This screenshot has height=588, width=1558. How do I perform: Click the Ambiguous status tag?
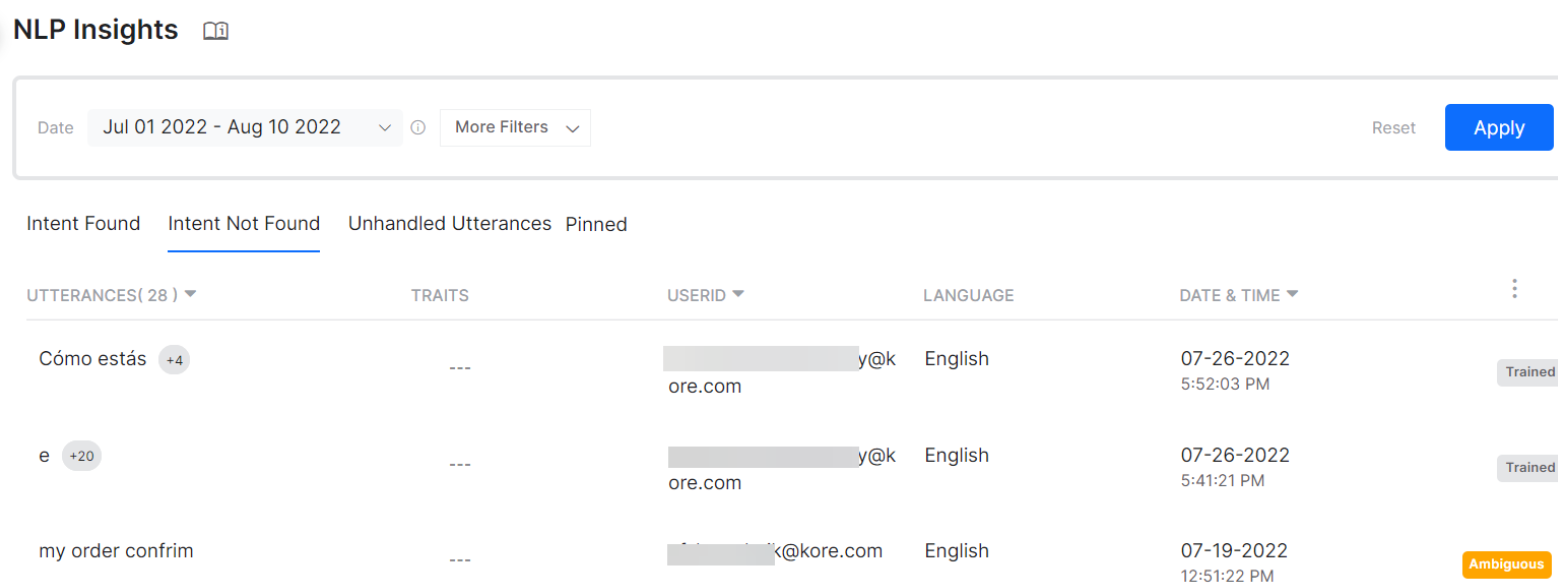1506,565
